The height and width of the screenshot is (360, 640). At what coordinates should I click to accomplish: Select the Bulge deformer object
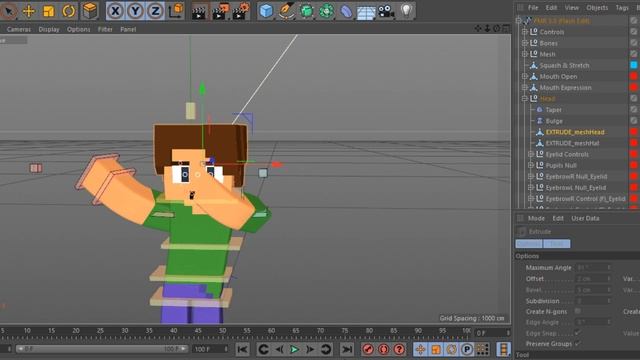pyautogui.click(x=554, y=121)
